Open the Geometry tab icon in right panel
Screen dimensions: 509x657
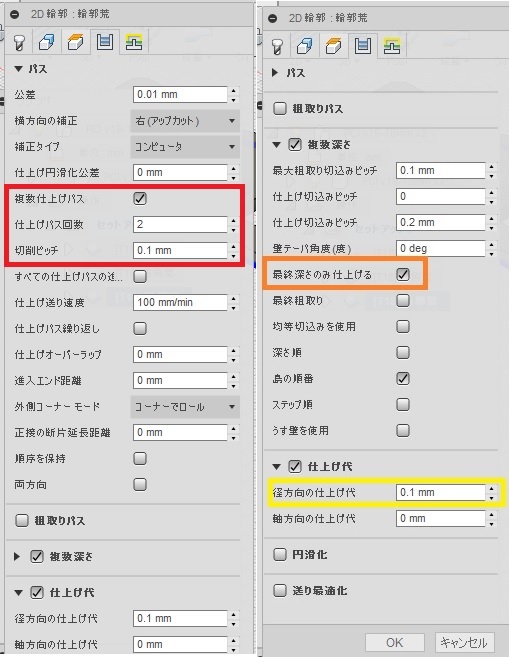pos(305,46)
